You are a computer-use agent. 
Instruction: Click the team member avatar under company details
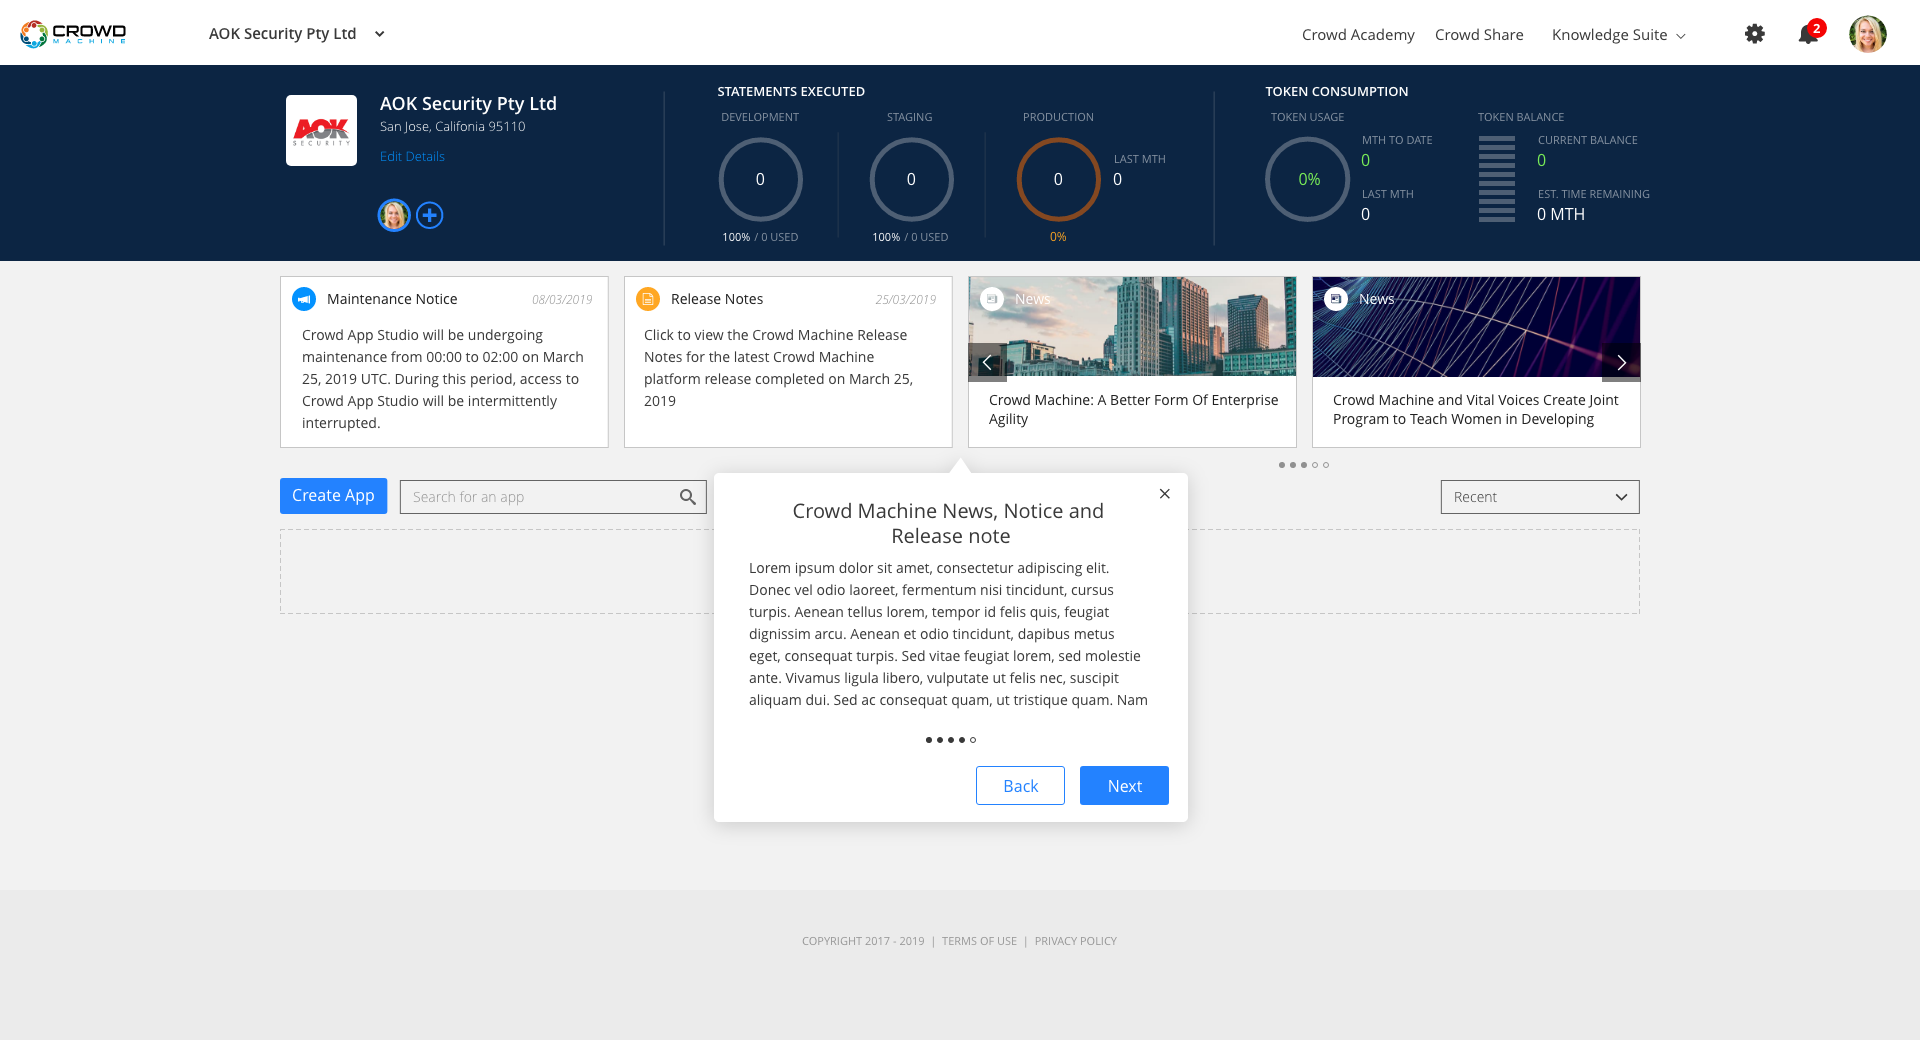394,215
